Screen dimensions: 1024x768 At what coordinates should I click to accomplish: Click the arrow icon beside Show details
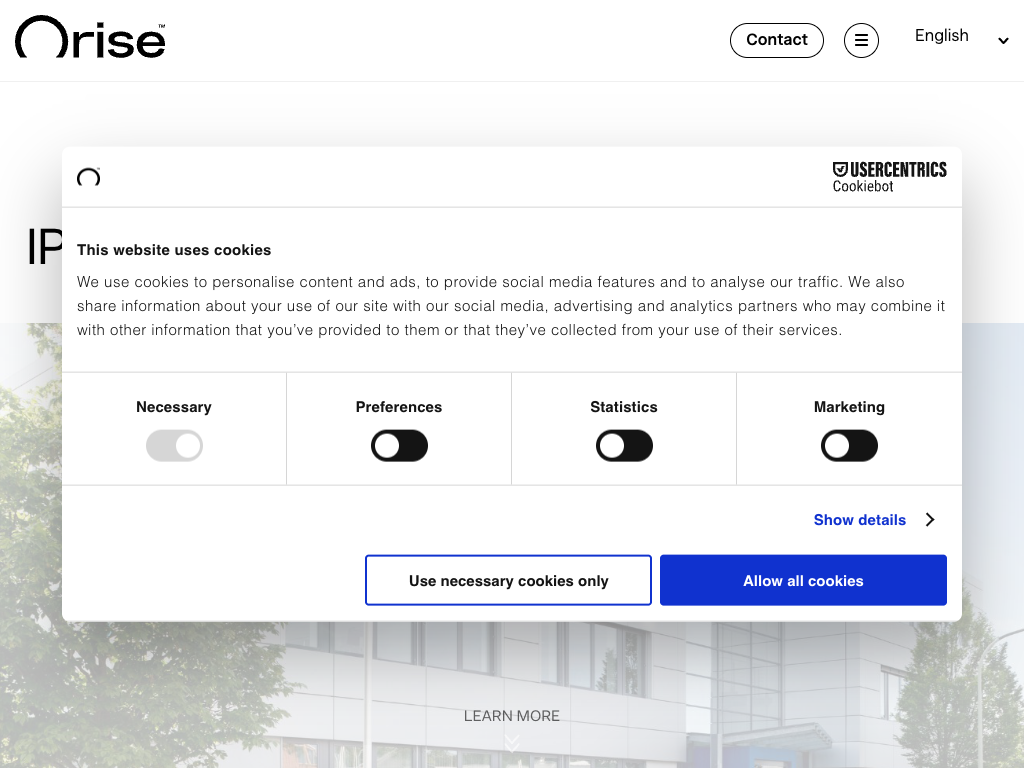pyautogui.click(x=930, y=520)
